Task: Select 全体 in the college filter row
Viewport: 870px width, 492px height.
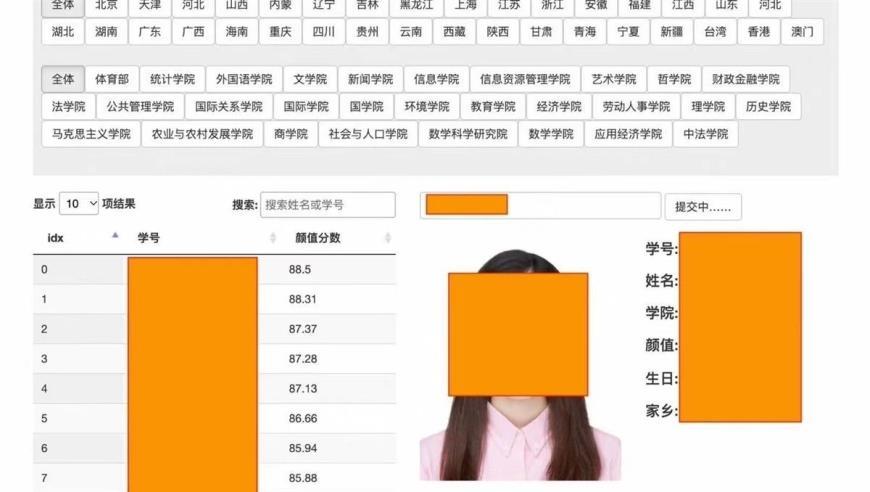Action: pos(63,79)
